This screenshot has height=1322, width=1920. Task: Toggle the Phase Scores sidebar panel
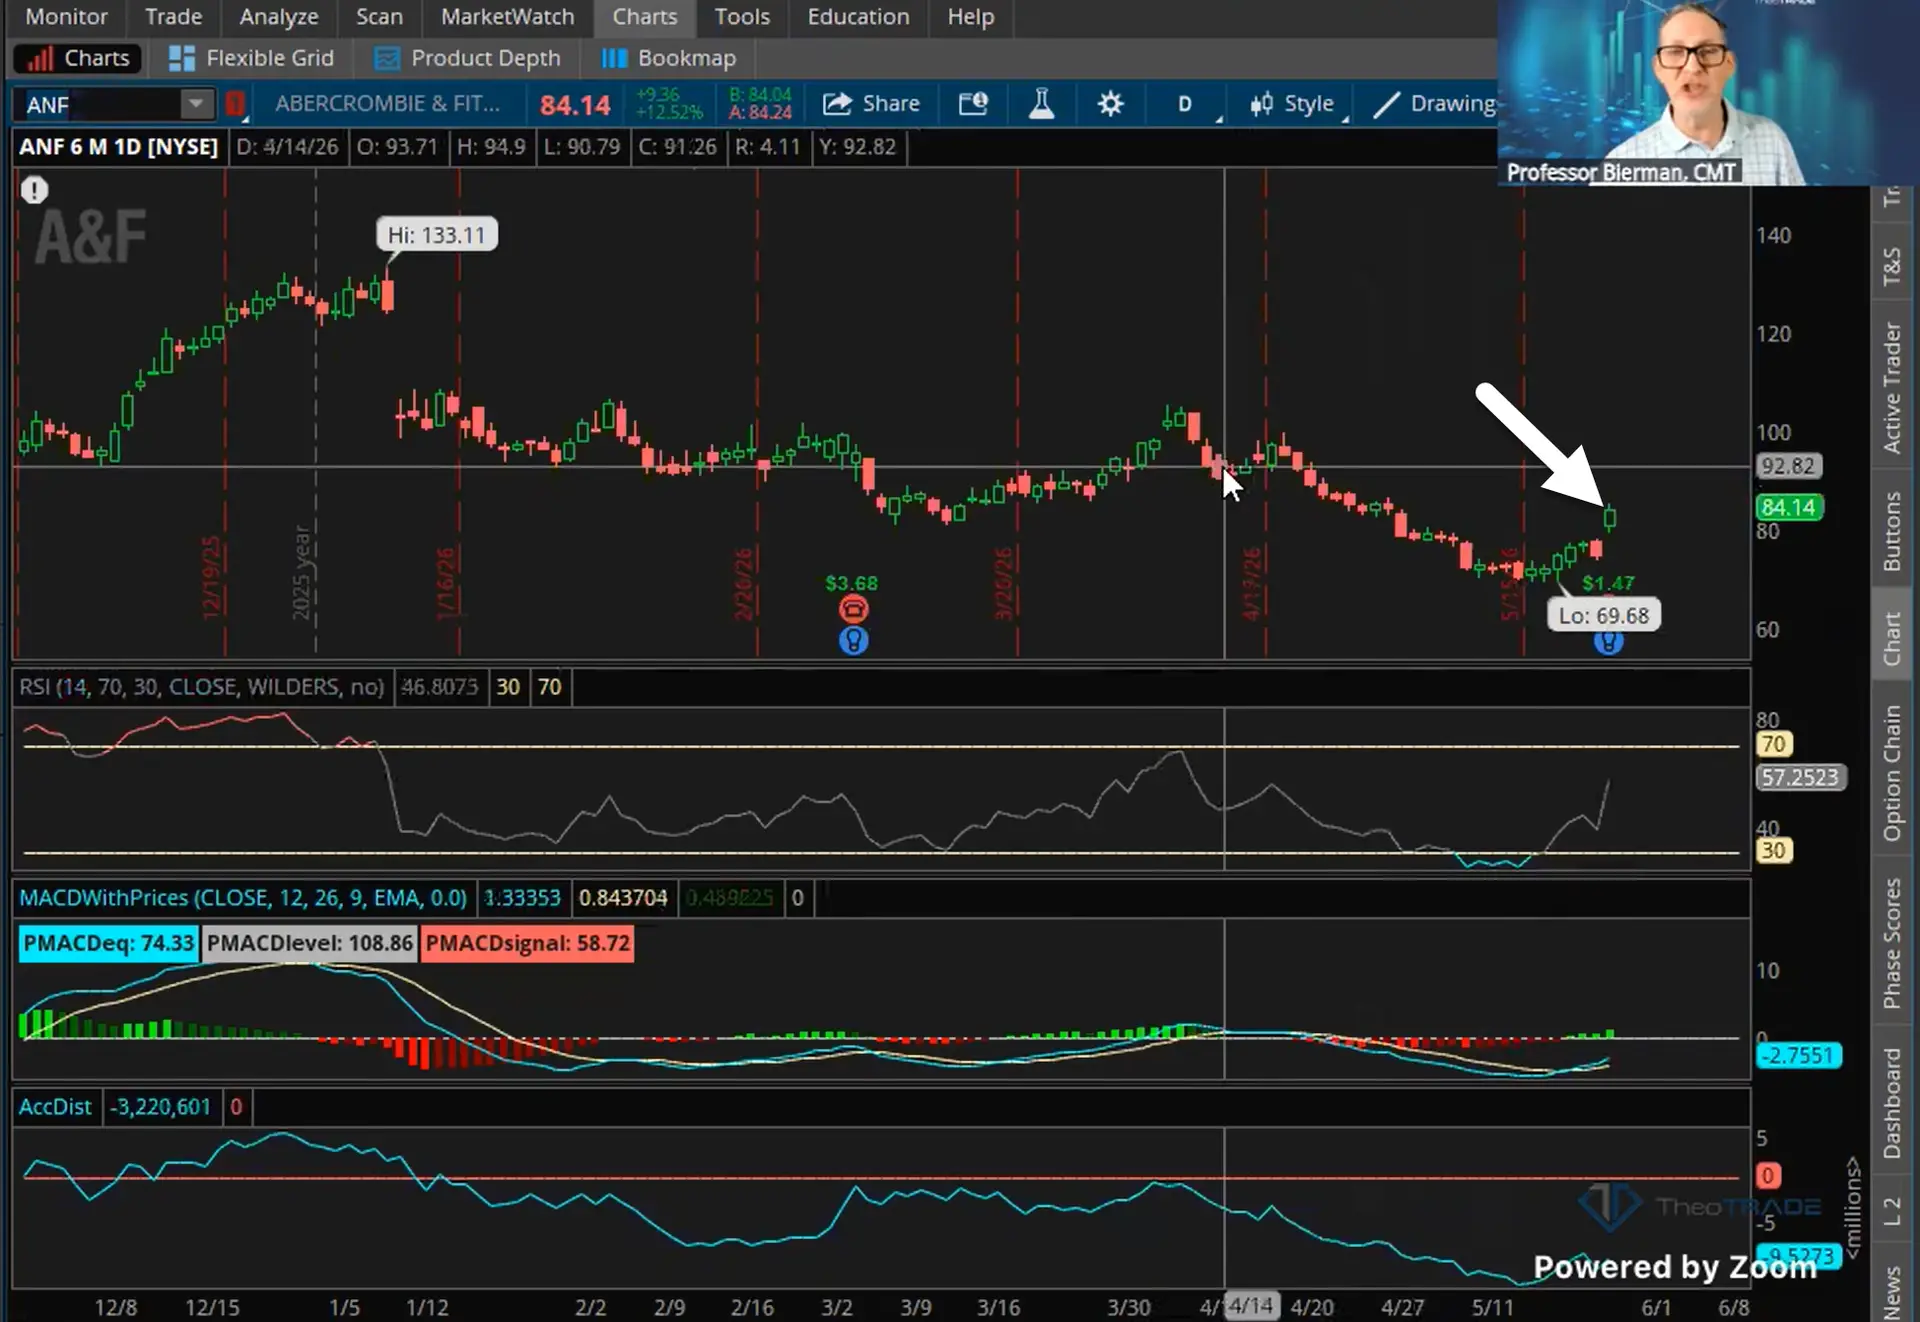coord(1891,943)
